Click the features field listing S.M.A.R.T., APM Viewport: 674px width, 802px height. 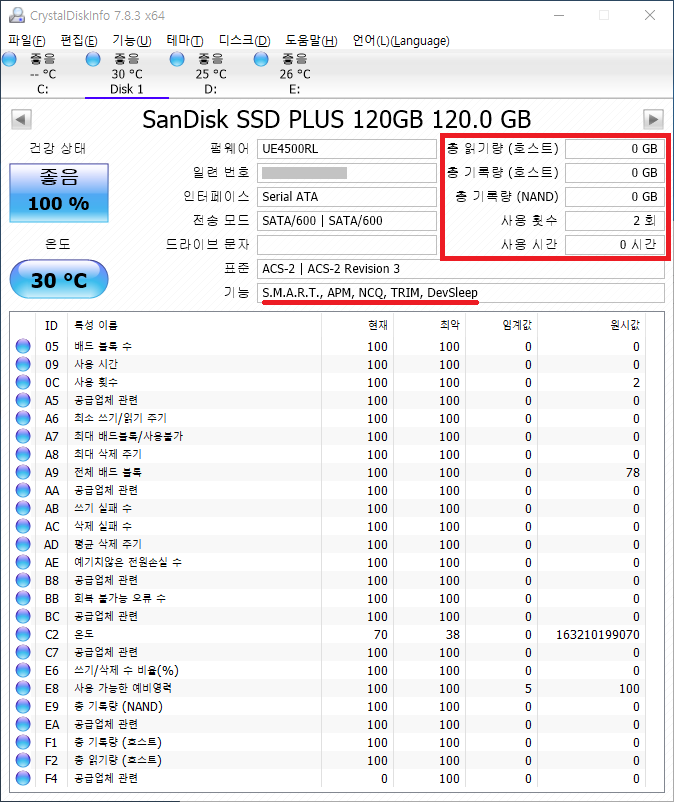[x=461, y=293]
